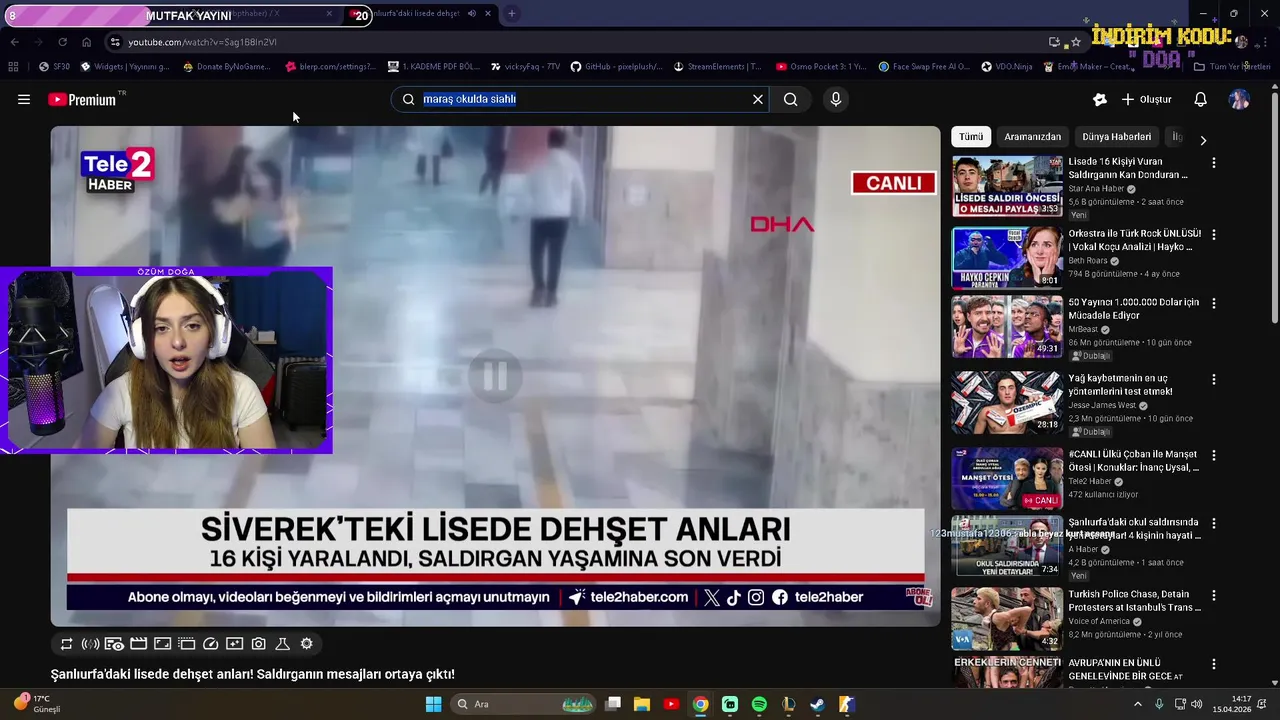This screenshot has height=720, width=1280.
Task: Pause the video via center overlay
Action: tap(495, 376)
